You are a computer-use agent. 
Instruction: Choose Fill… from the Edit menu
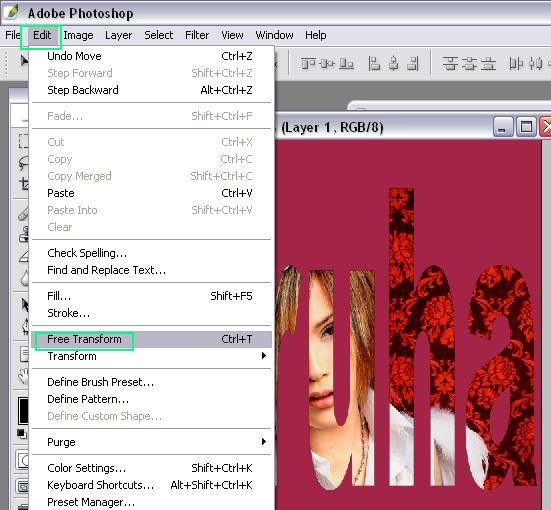[151, 296]
